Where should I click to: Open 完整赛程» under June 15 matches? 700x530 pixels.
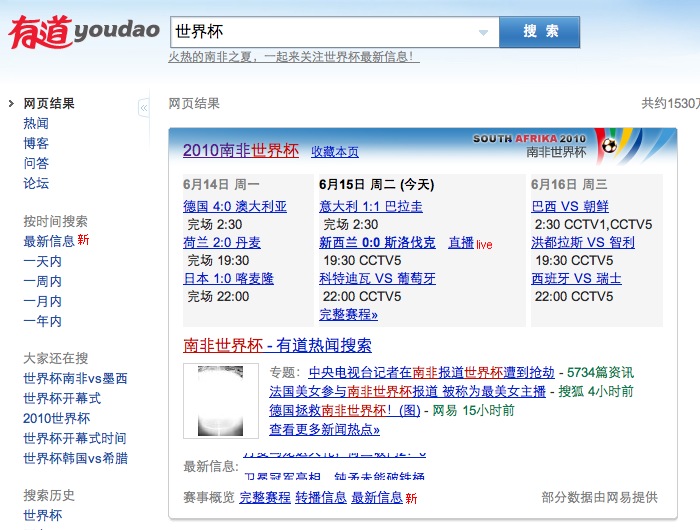point(349,315)
